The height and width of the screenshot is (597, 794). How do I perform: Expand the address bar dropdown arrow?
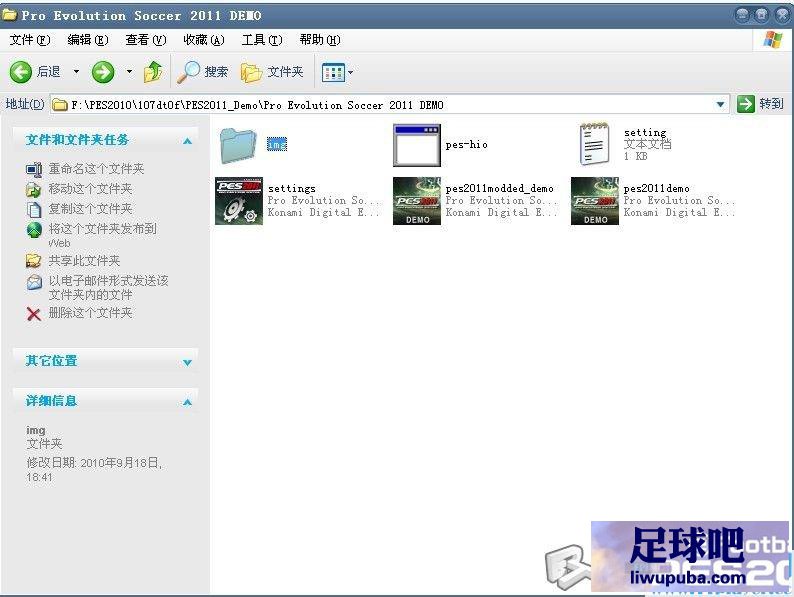pyautogui.click(x=720, y=105)
